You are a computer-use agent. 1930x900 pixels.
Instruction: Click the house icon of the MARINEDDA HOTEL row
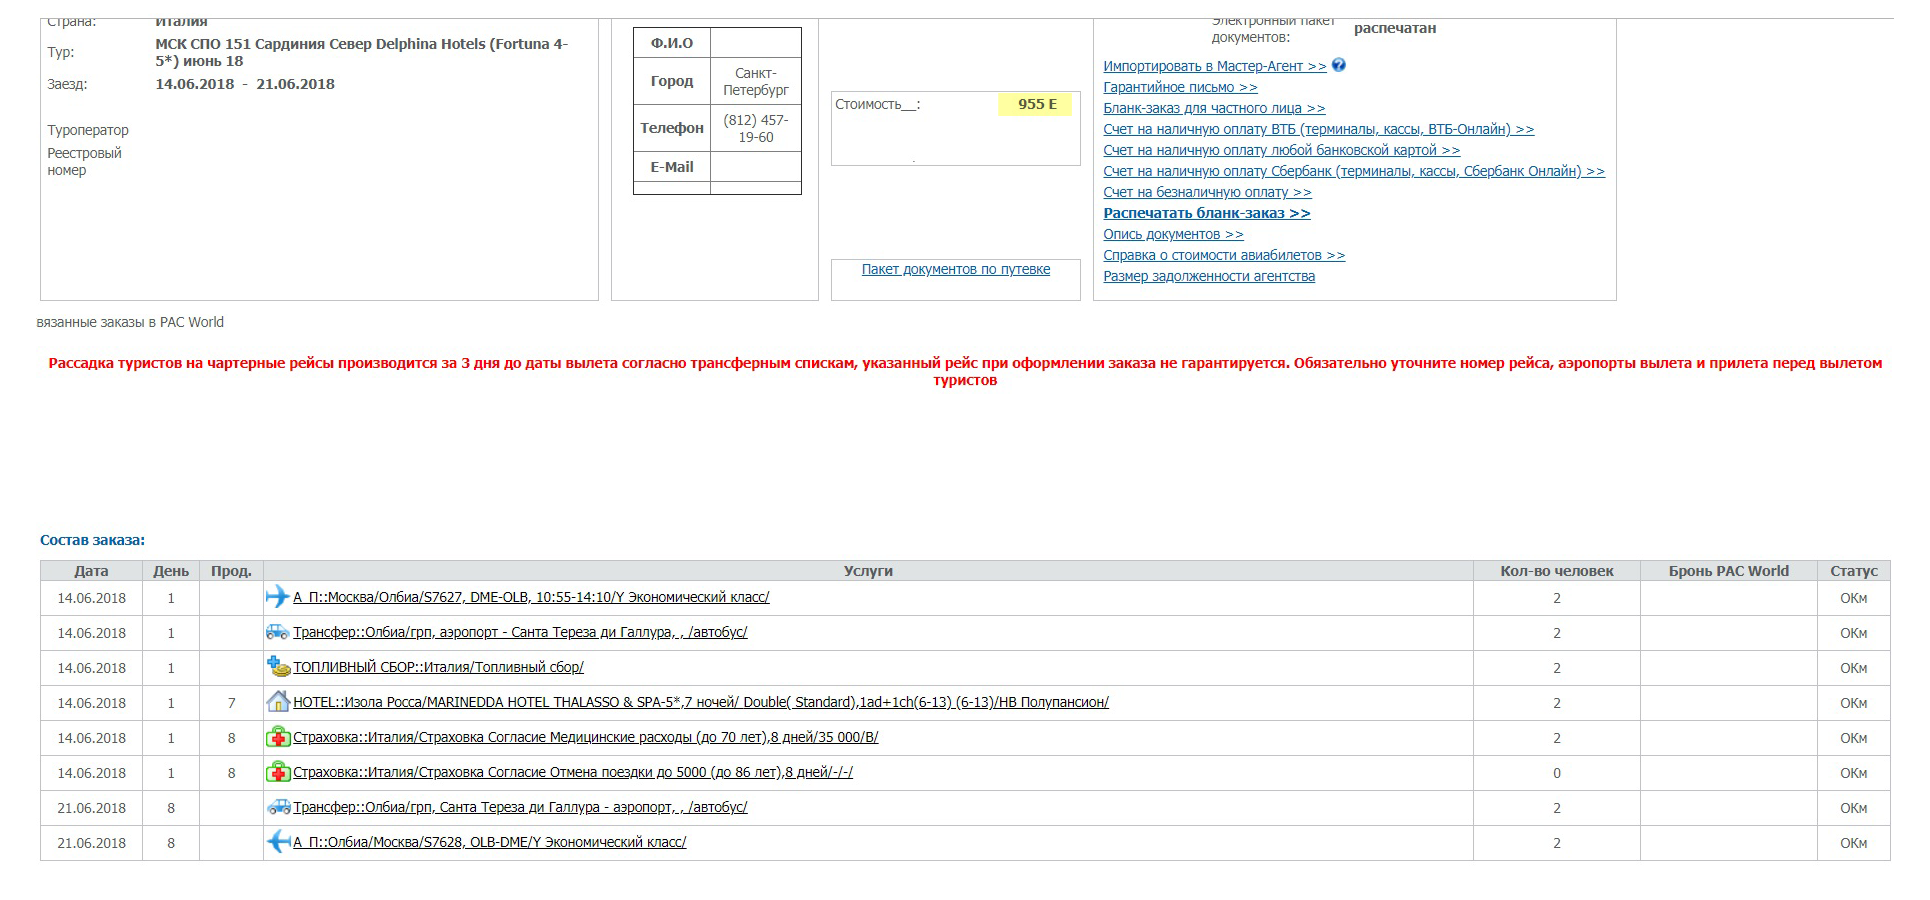[278, 702]
